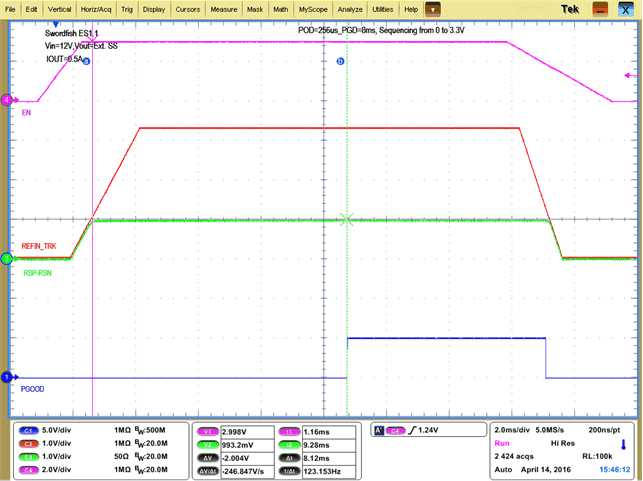Open the Display menu
643x481 pixels.
[x=154, y=9]
